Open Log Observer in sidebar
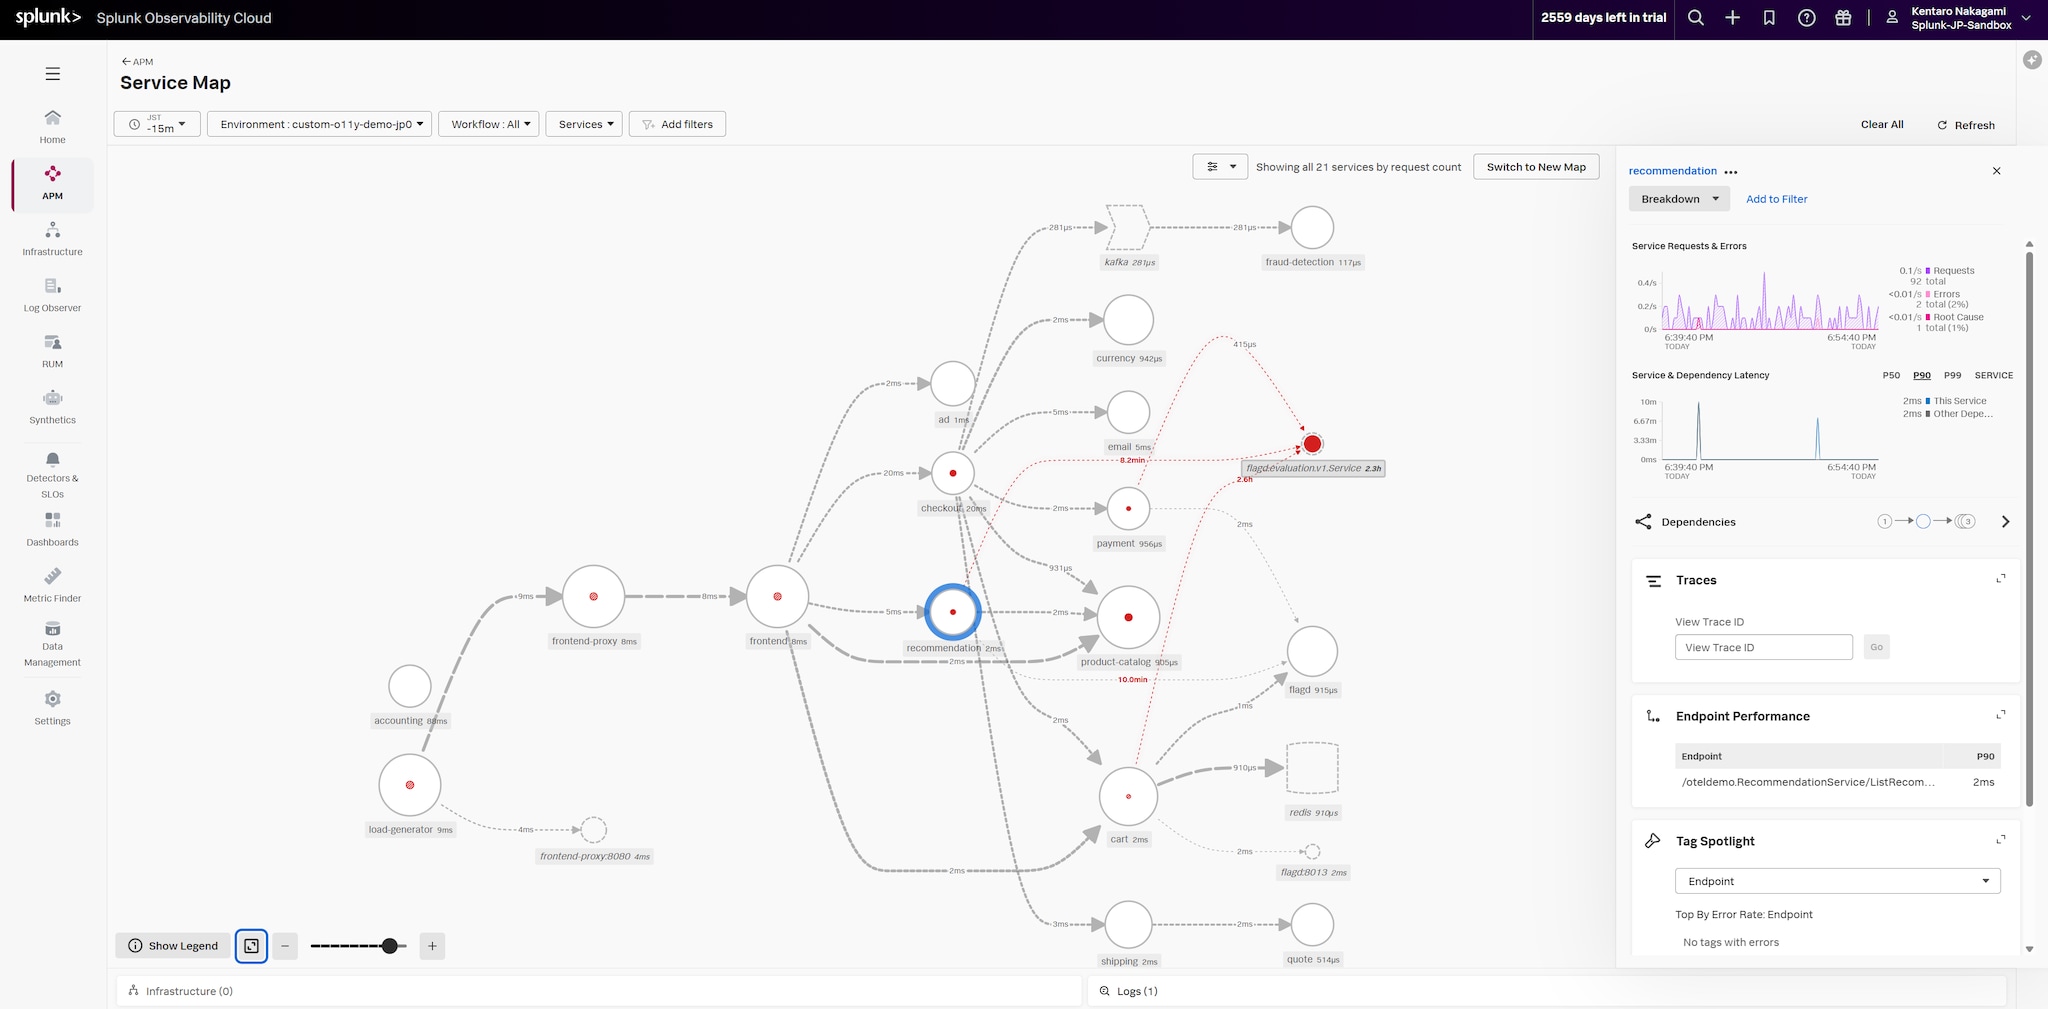The image size is (2048, 1009). tap(53, 296)
